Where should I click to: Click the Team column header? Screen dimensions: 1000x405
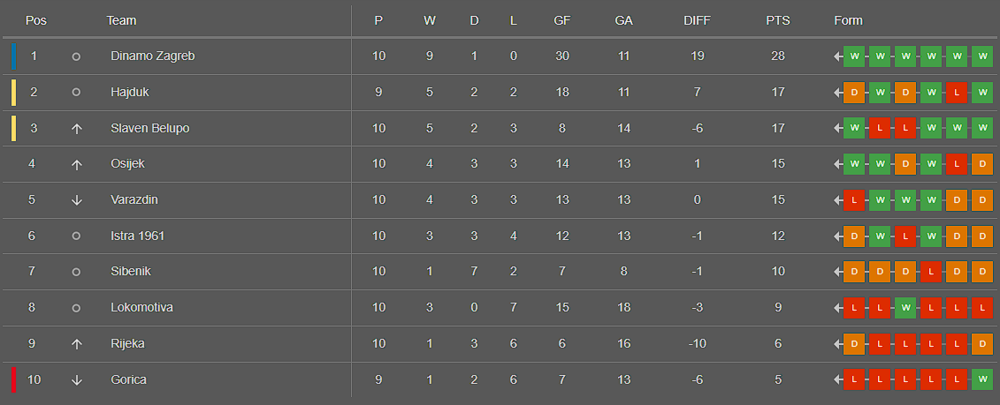click(121, 21)
